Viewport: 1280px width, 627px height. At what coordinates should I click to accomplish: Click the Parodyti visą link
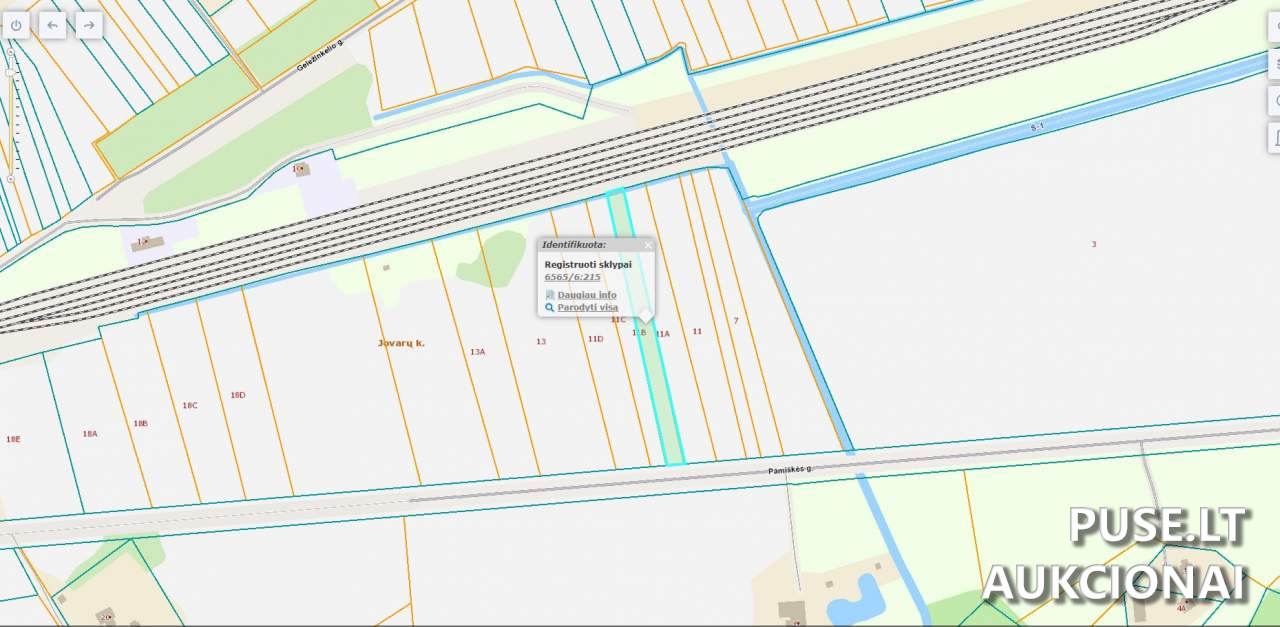tap(587, 307)
